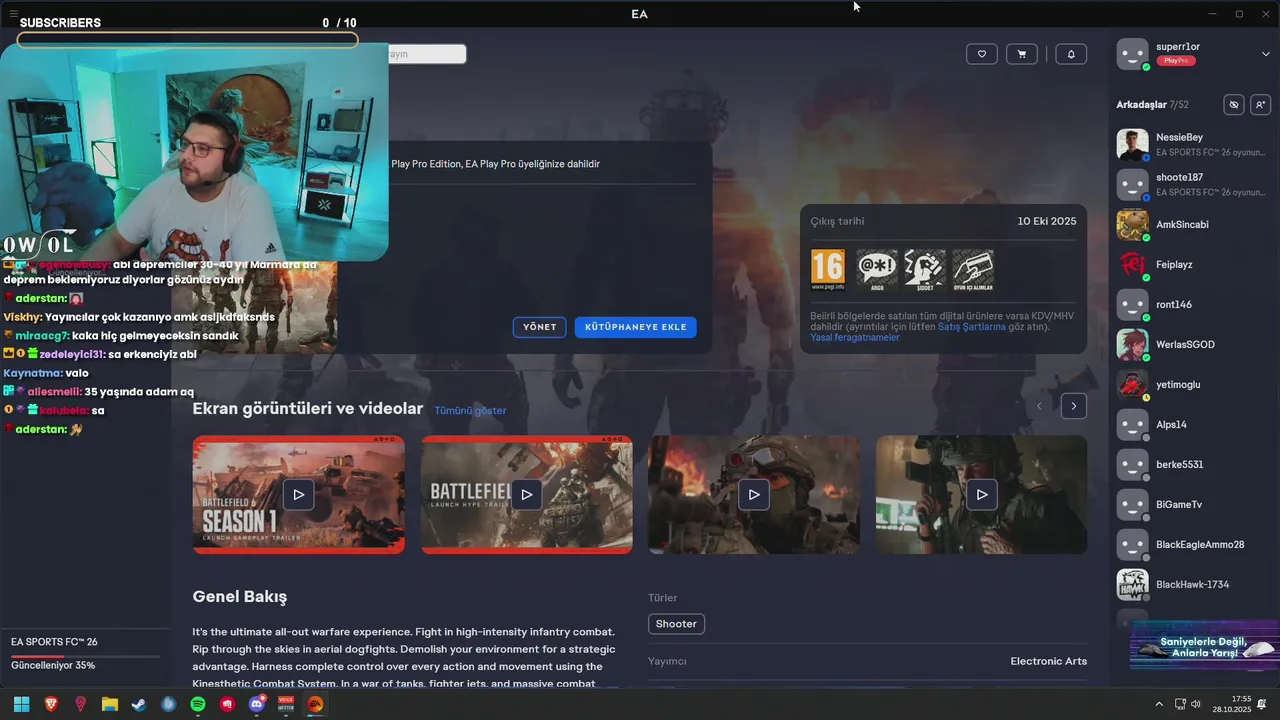Click the Argo bad language rating icon
This screenshot has width=1280, height=720.
pyautogui.click(x=877, y=270)
